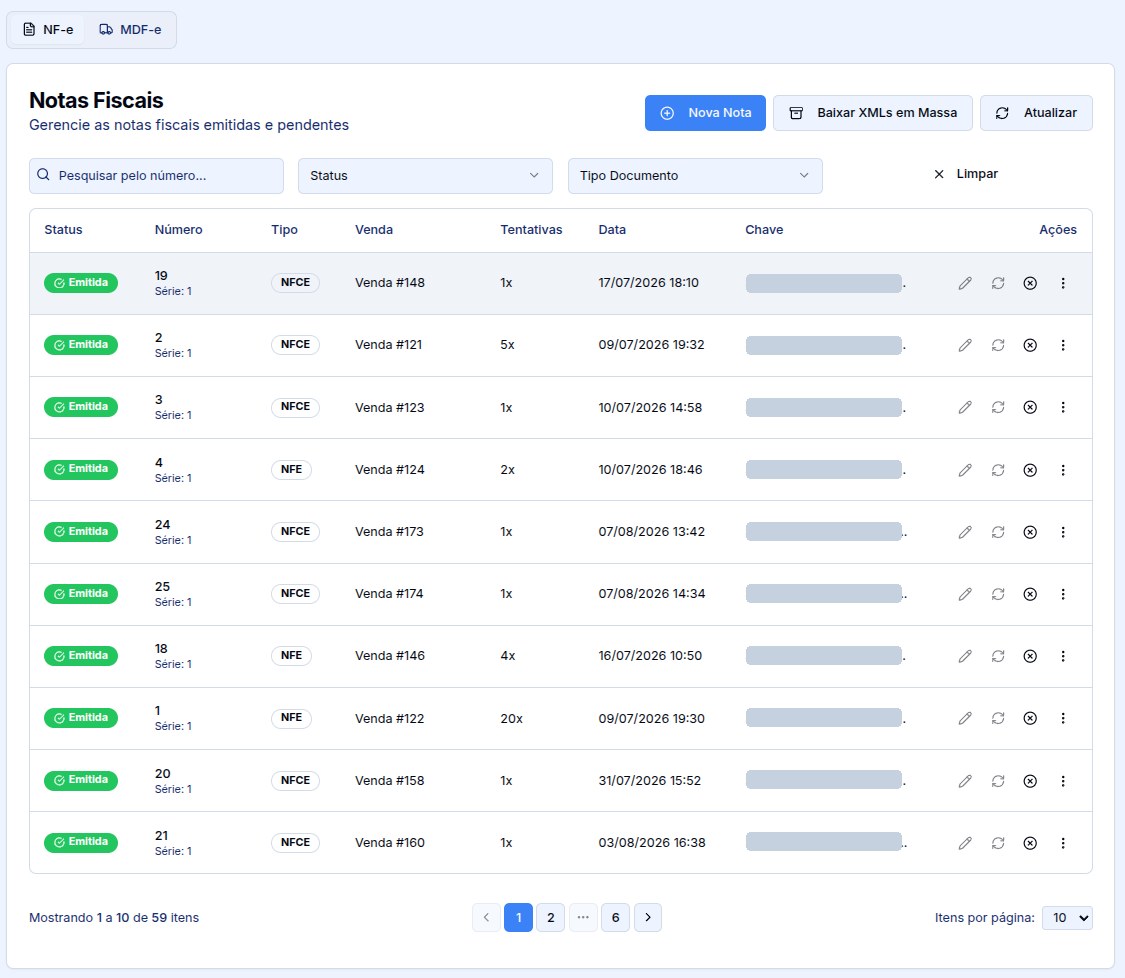The width and height of the screenshot is (1125, 978).
Task: Click date 10/07/2026 14:58
Action: [650, 408]
